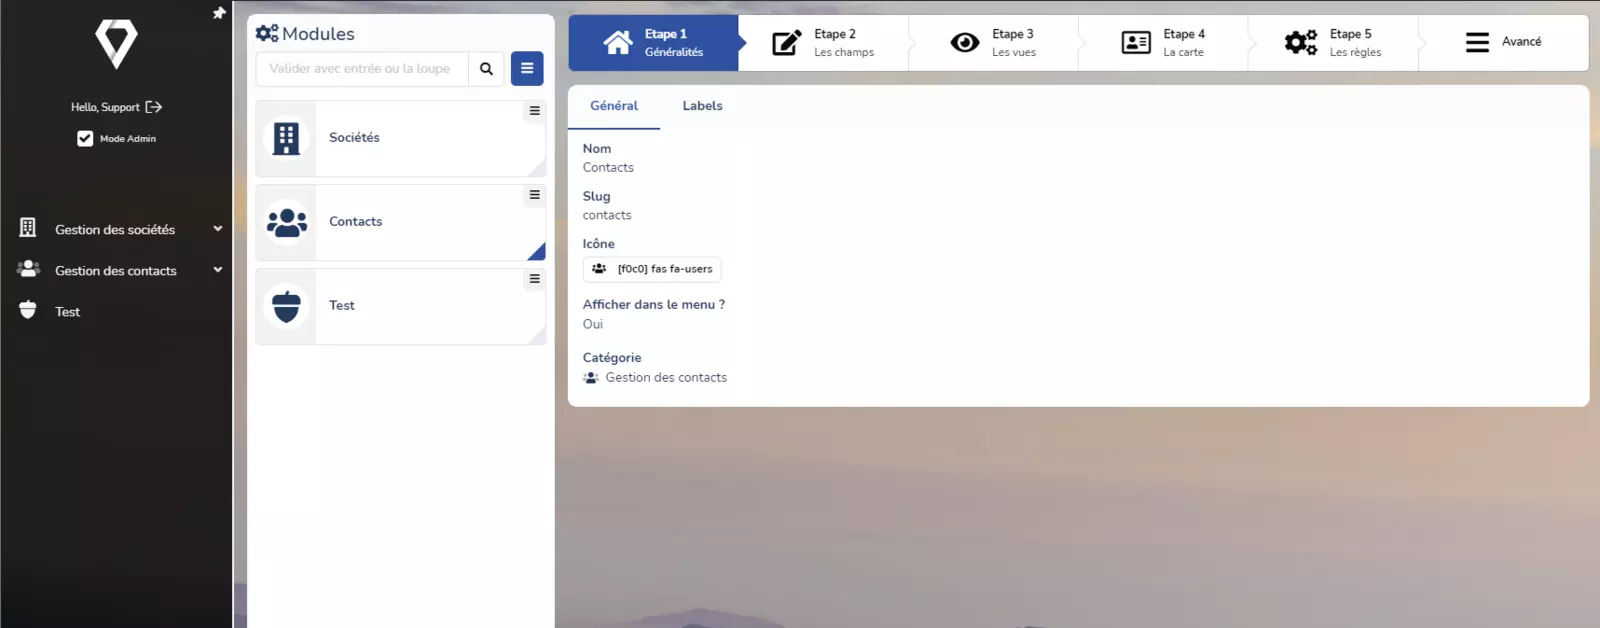The height and width of the screenshot is (628, 1600).
Task: Open the blue modules list menu button
Action: [x=527, y=69]
